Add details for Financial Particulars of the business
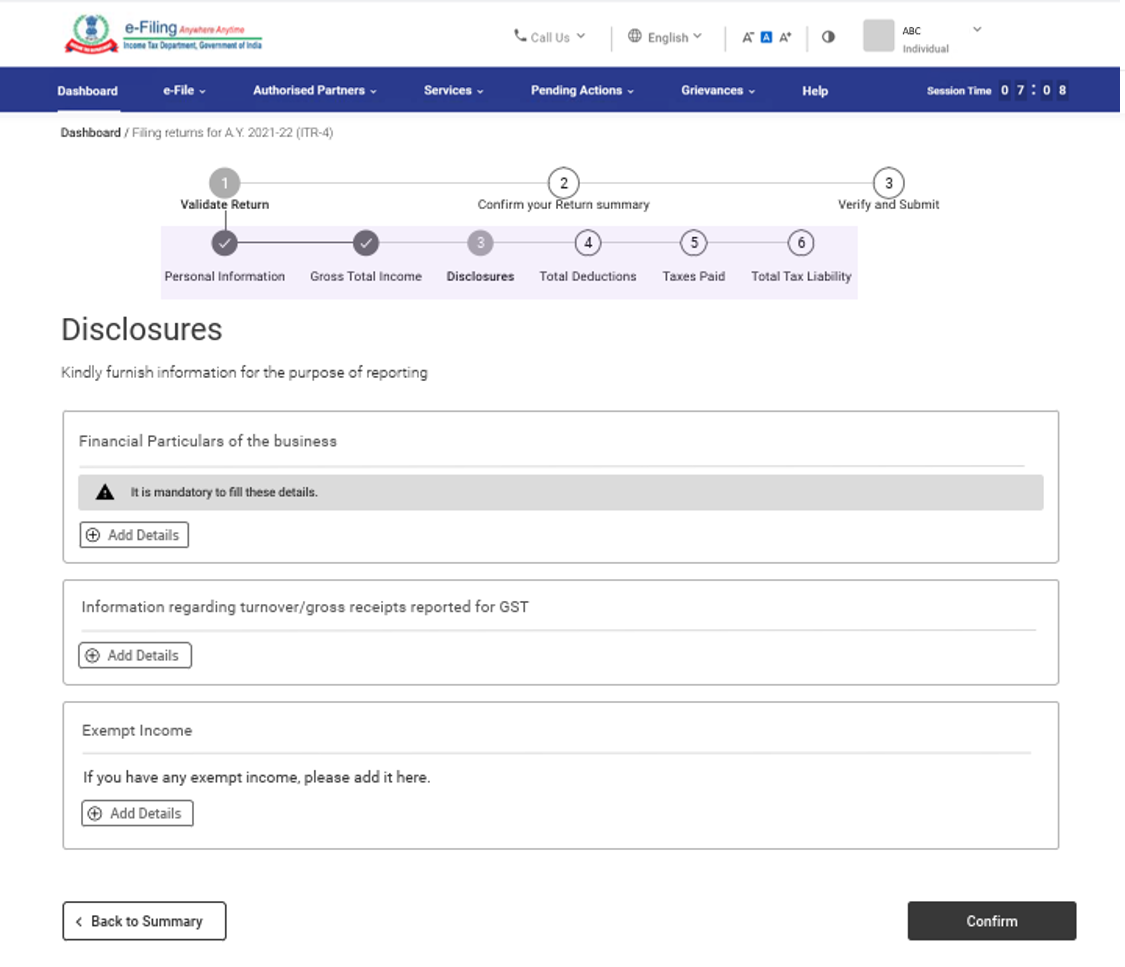Screen dimensions: 1125x967 point(134,535)
